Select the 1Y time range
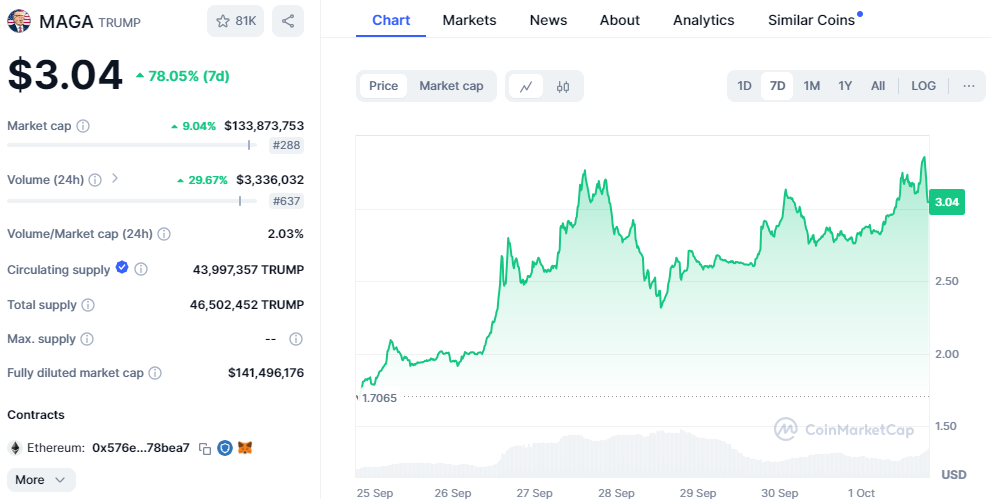 click(845, 86)
